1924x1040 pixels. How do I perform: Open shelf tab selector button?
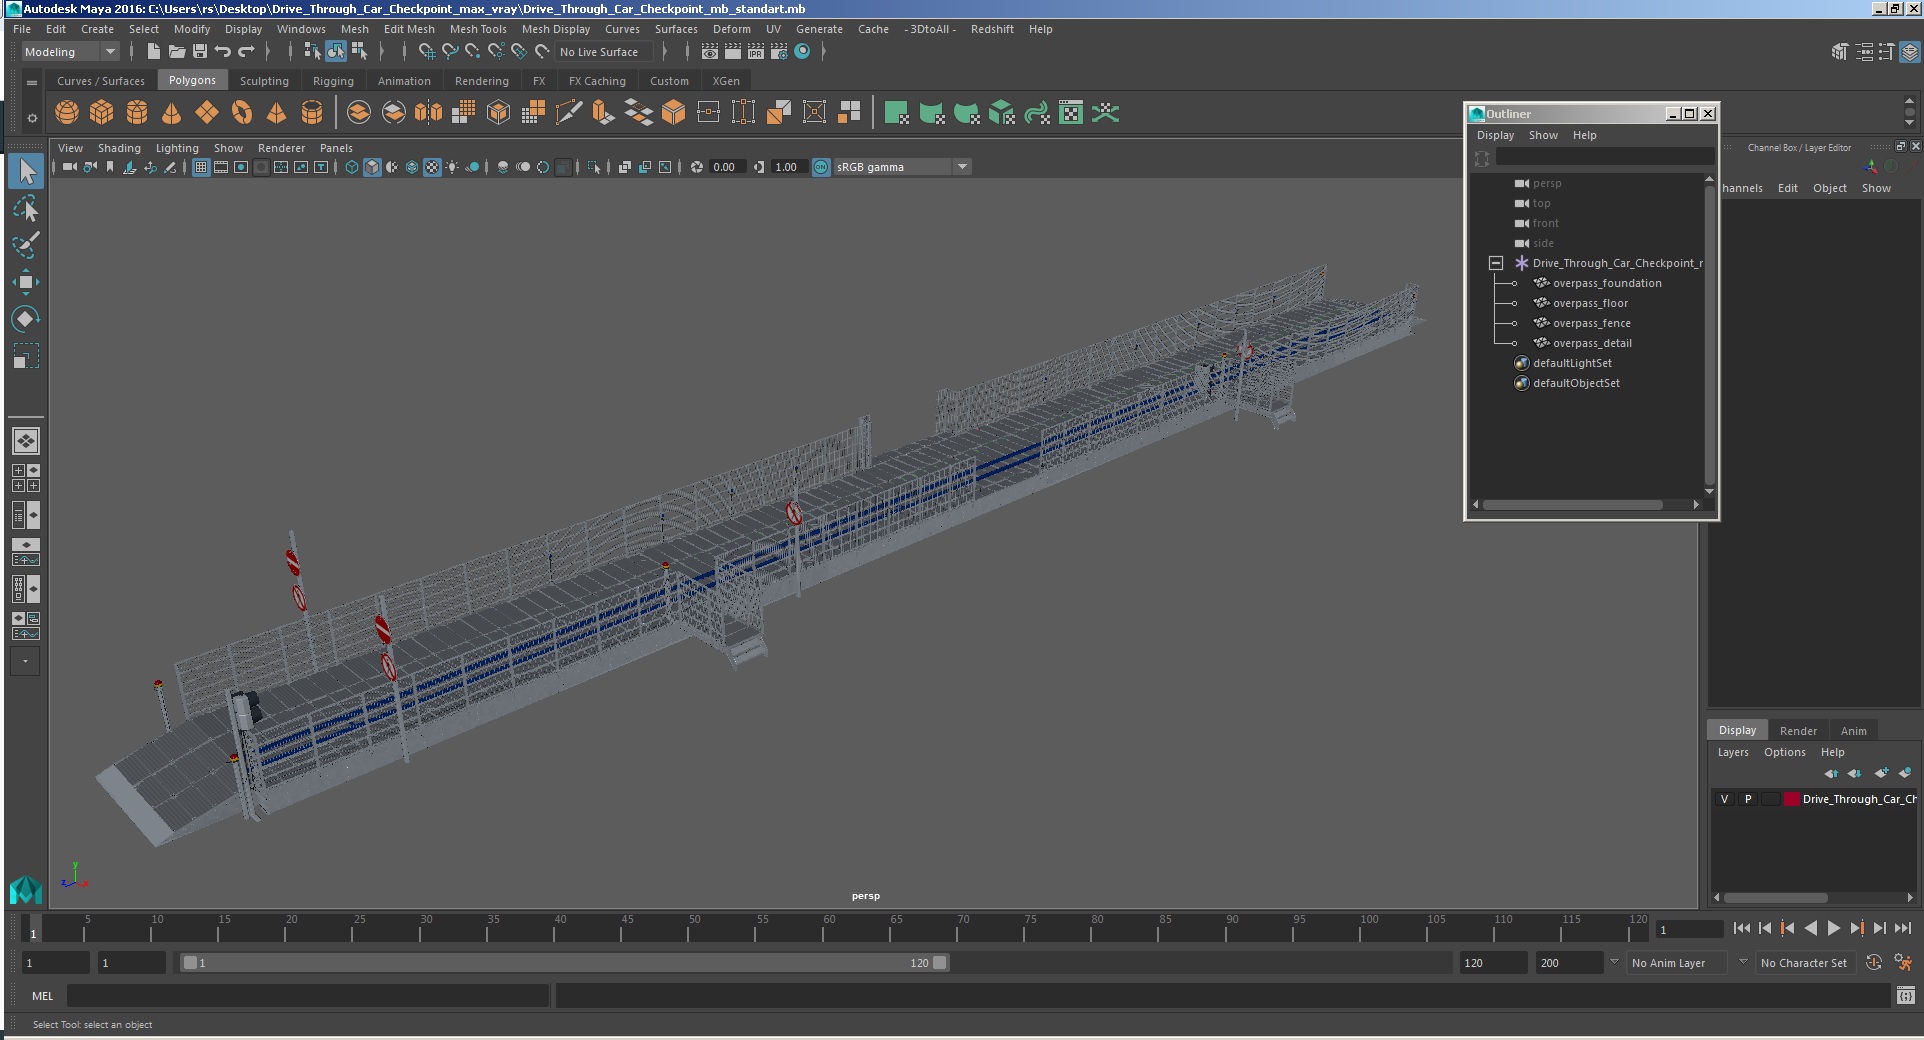pyautogui.click(x=32, y=82)
